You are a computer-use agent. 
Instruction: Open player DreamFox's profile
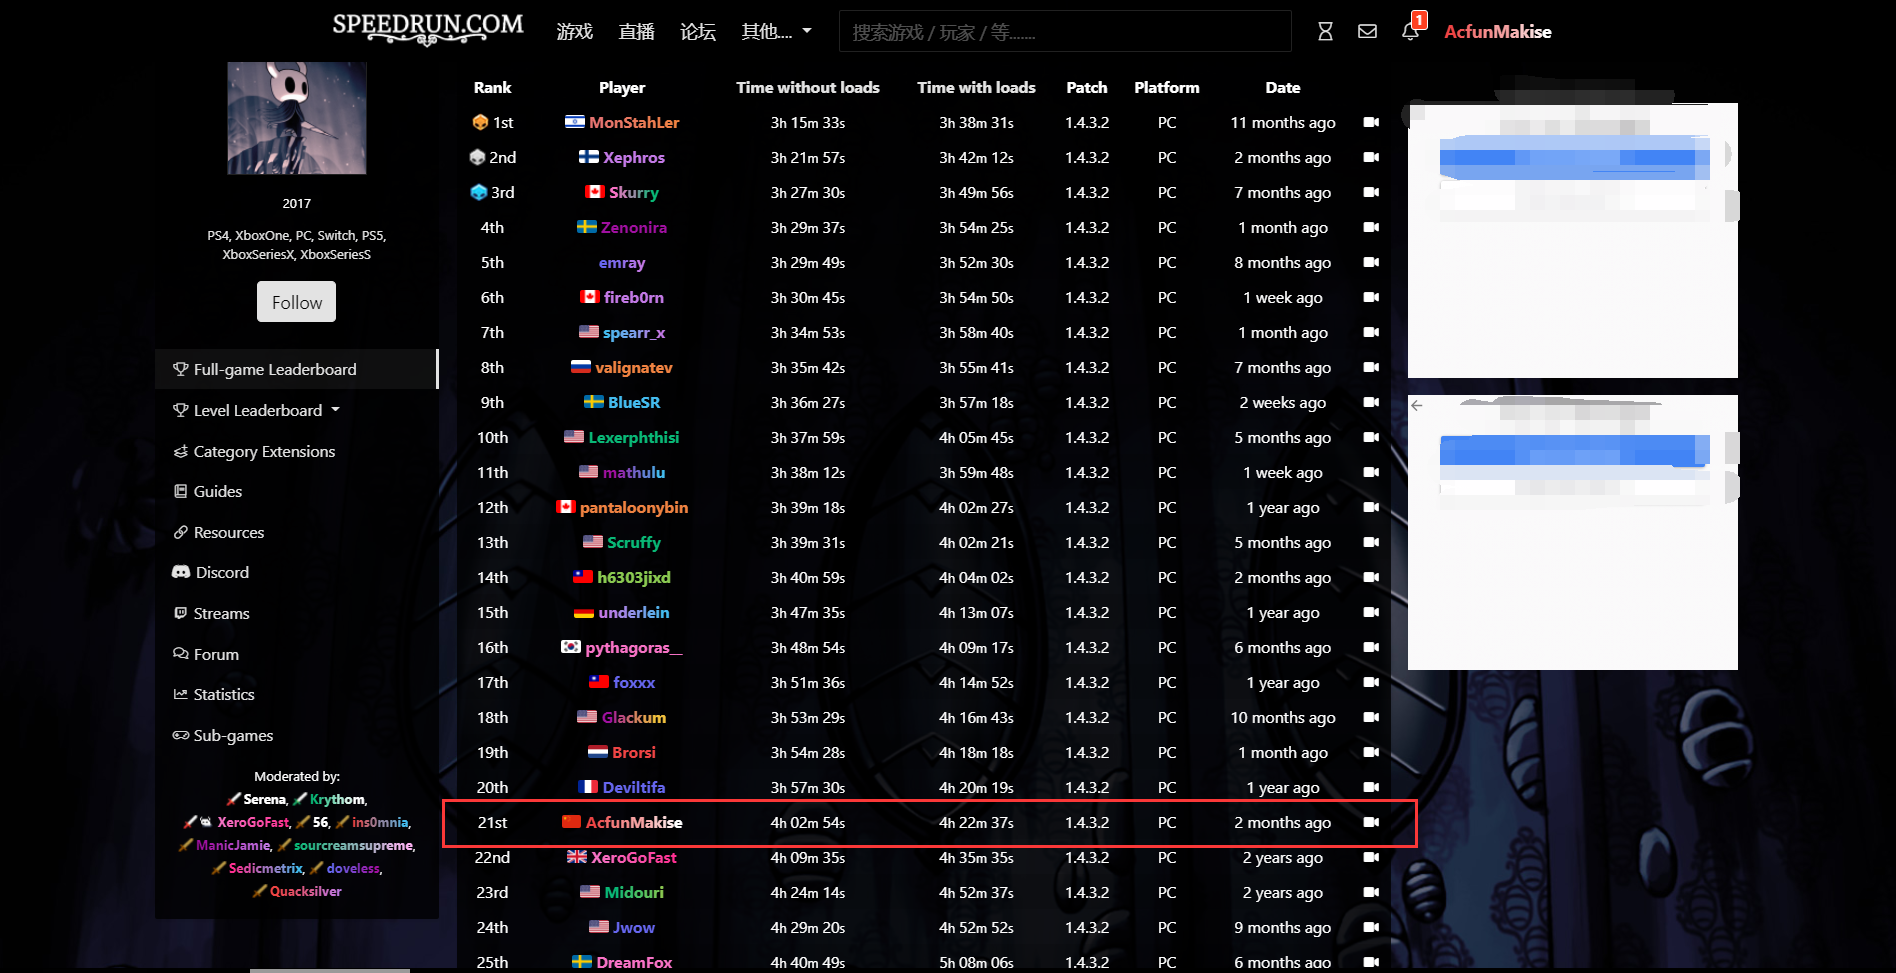(x=634, y=962)
